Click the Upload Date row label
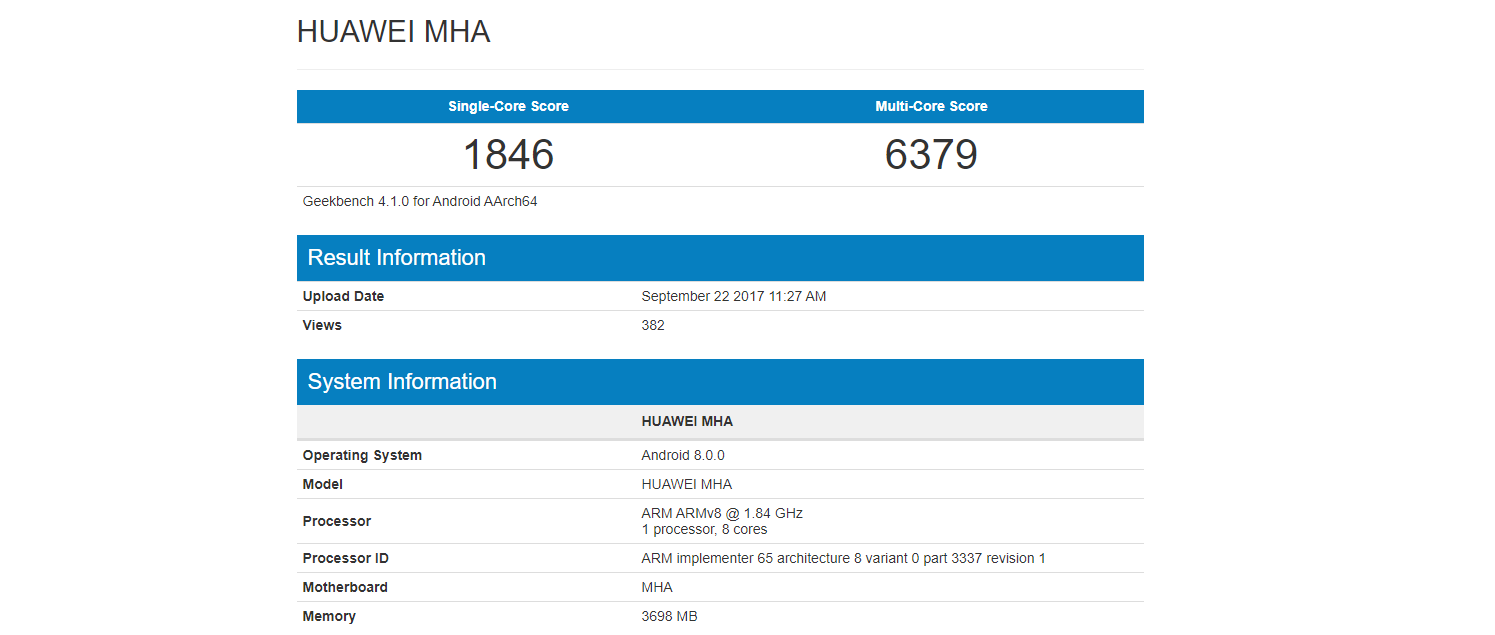Screen dimensions: 1495x635 pos(343,296)
